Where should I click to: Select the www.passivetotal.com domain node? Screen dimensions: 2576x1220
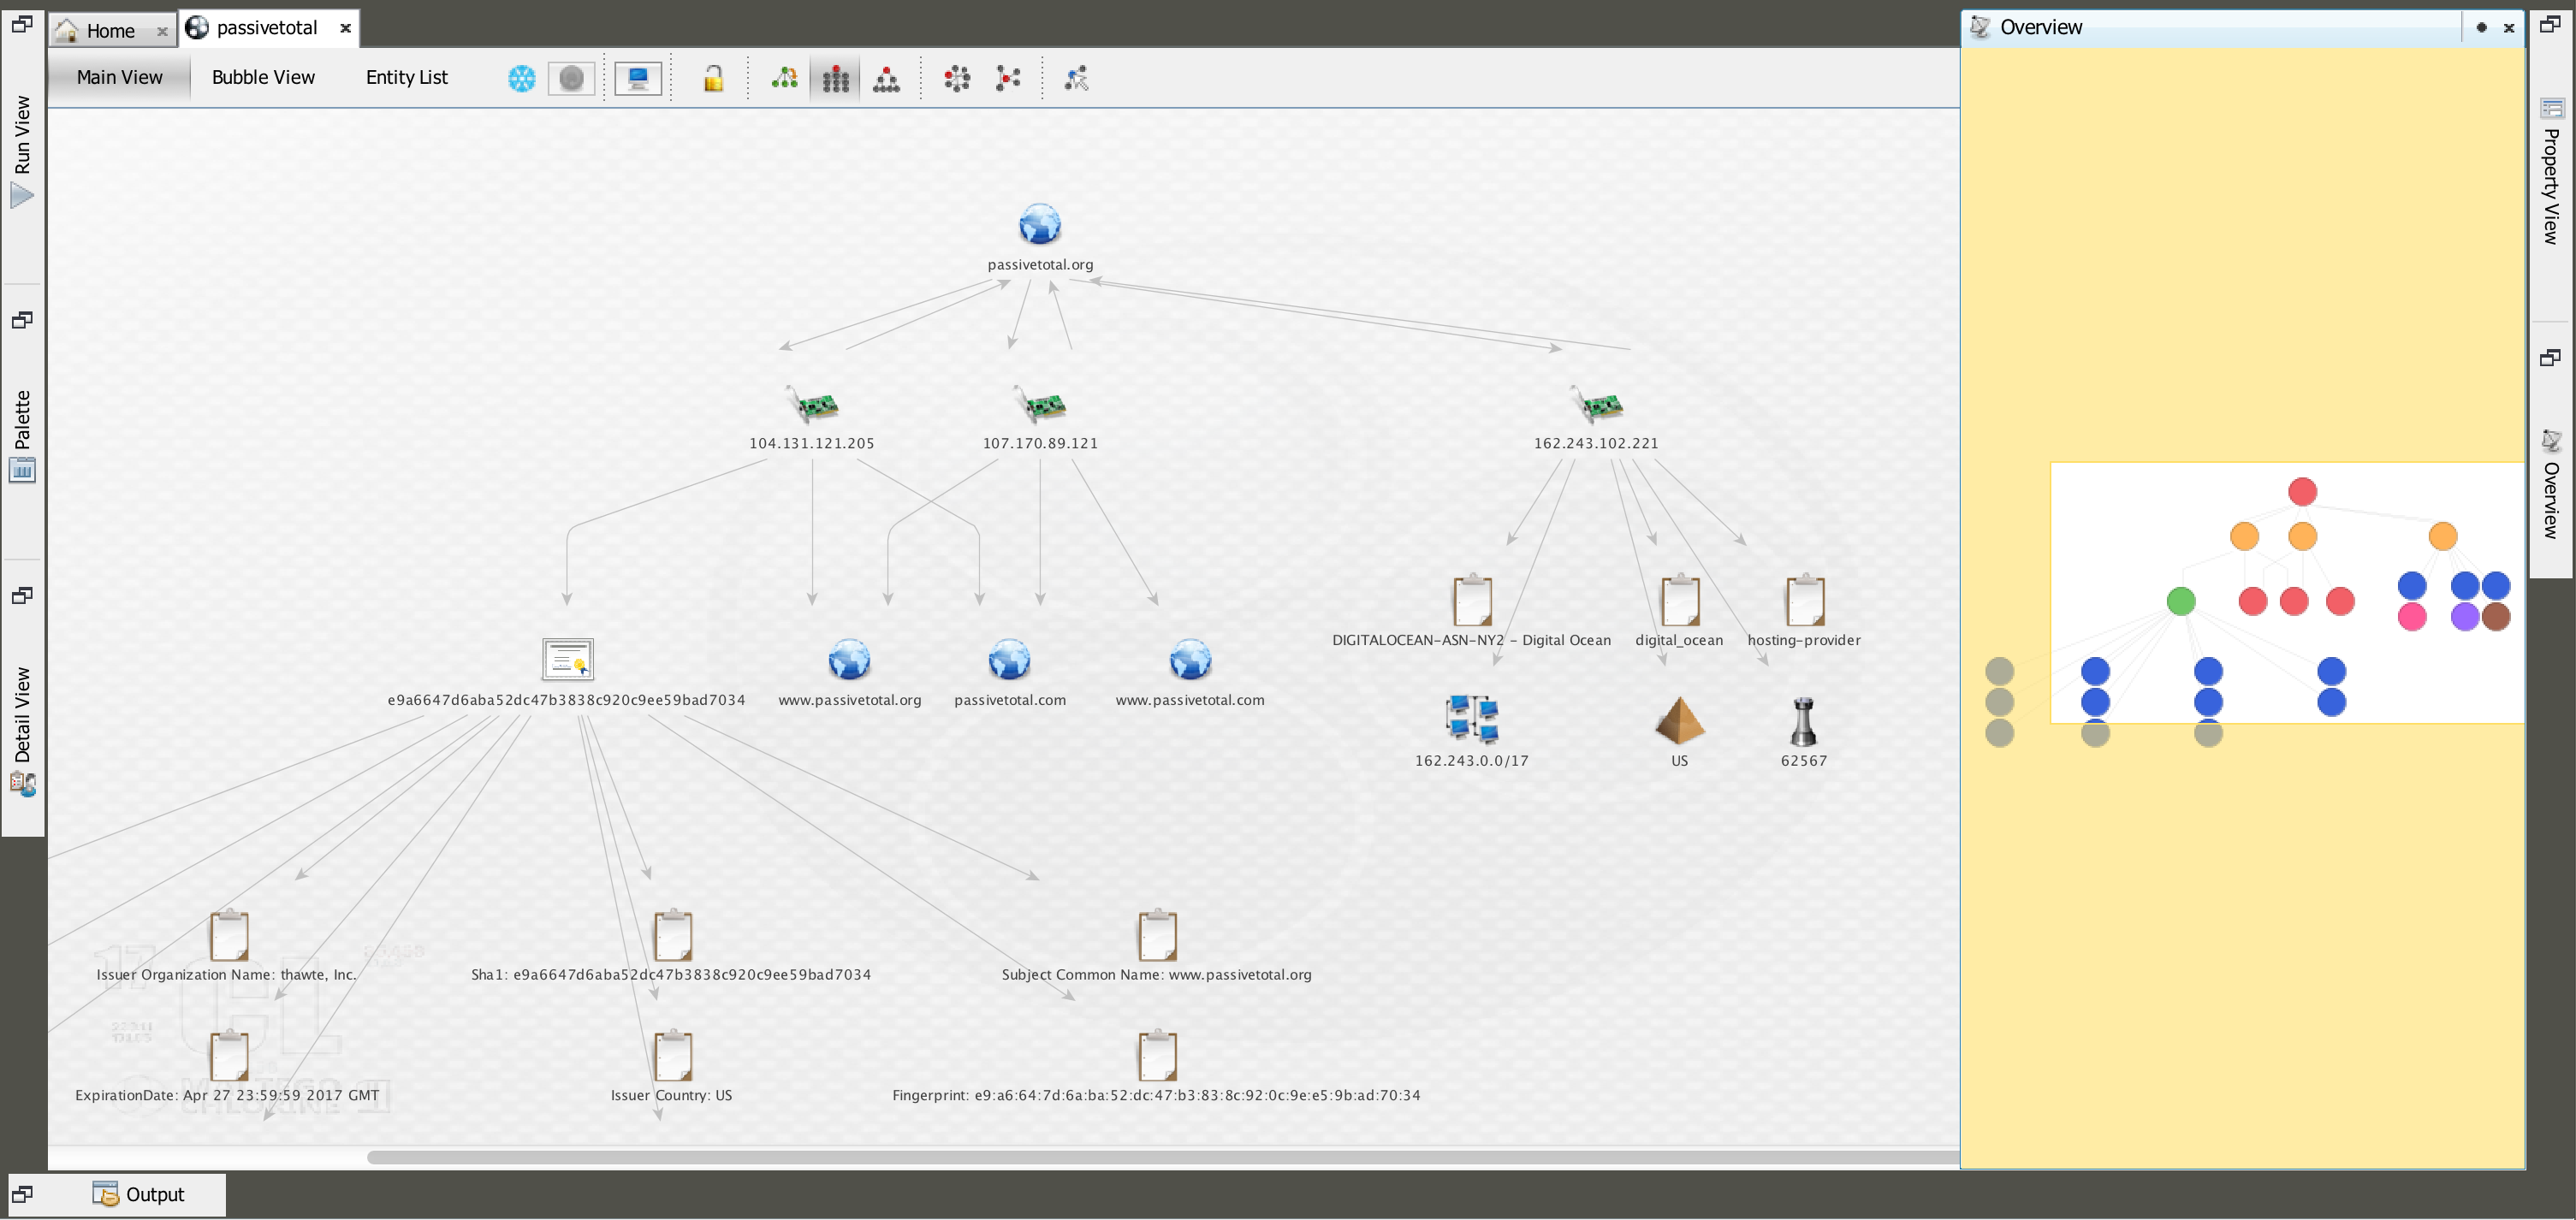point(1190,673)
